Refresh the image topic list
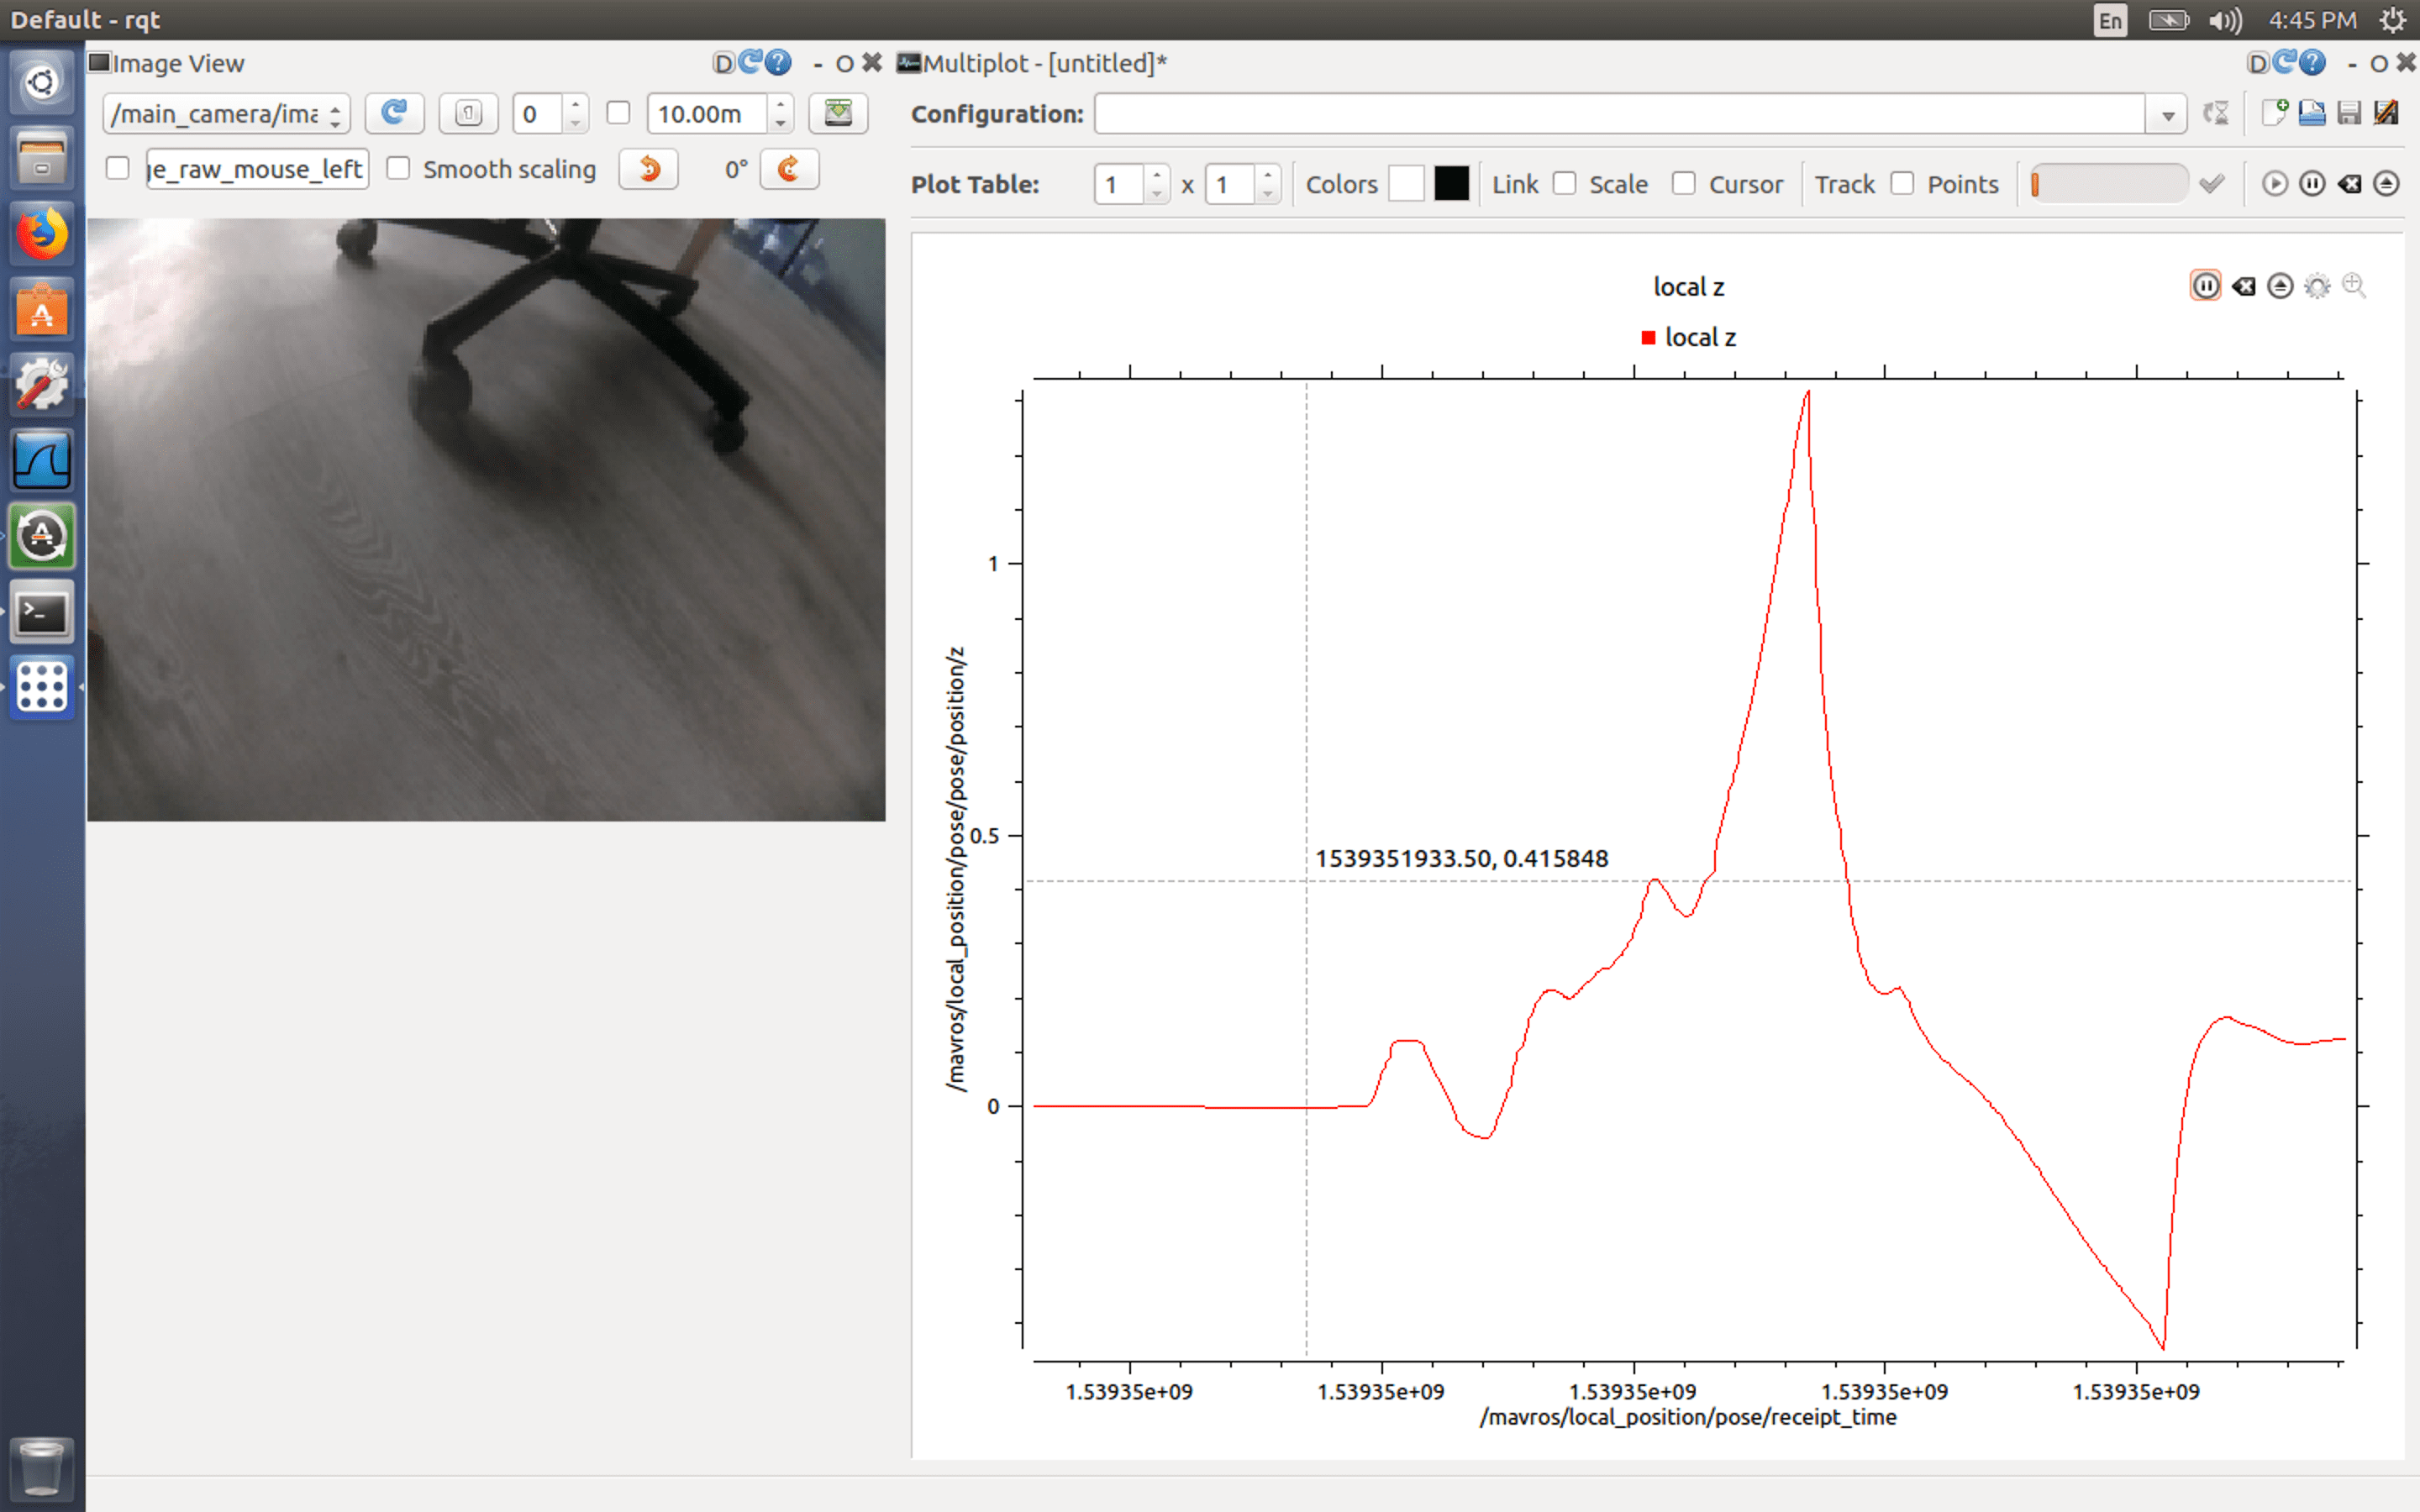2420x1512 pixels. tap(394, 113)
